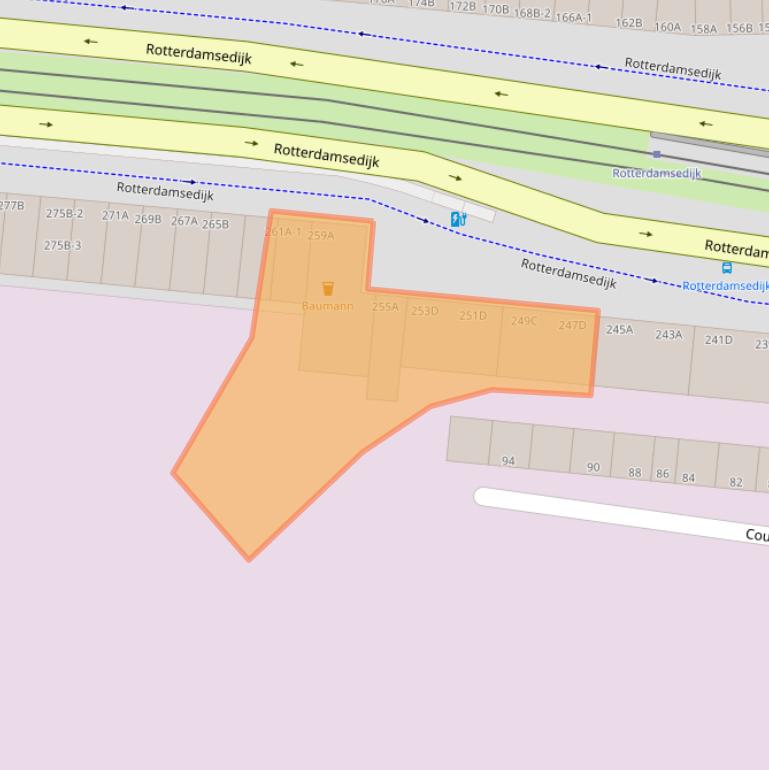
Task: Click the Baumann shop name label
Action: [x=328, y=306]
